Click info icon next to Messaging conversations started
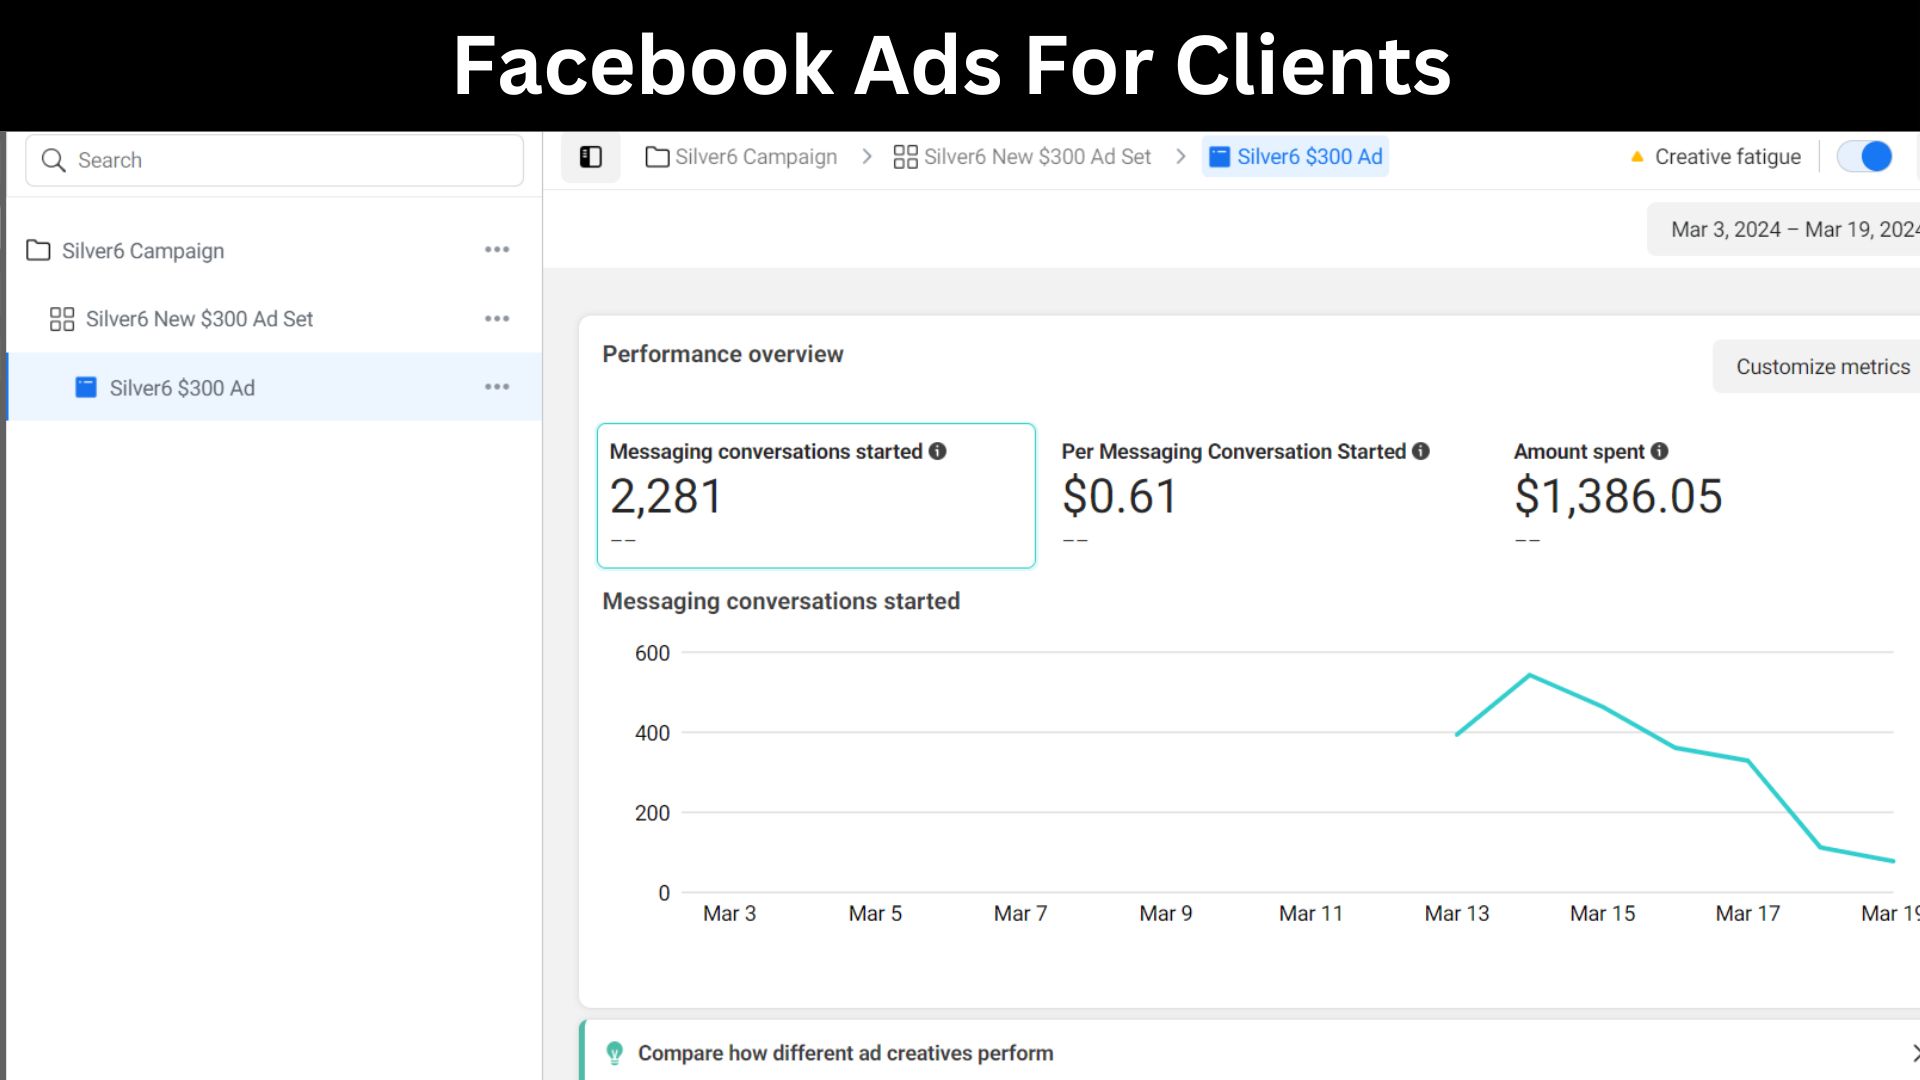This screenshot has width=1920, height=1080. pyautogui.click(x=937, y=451)
